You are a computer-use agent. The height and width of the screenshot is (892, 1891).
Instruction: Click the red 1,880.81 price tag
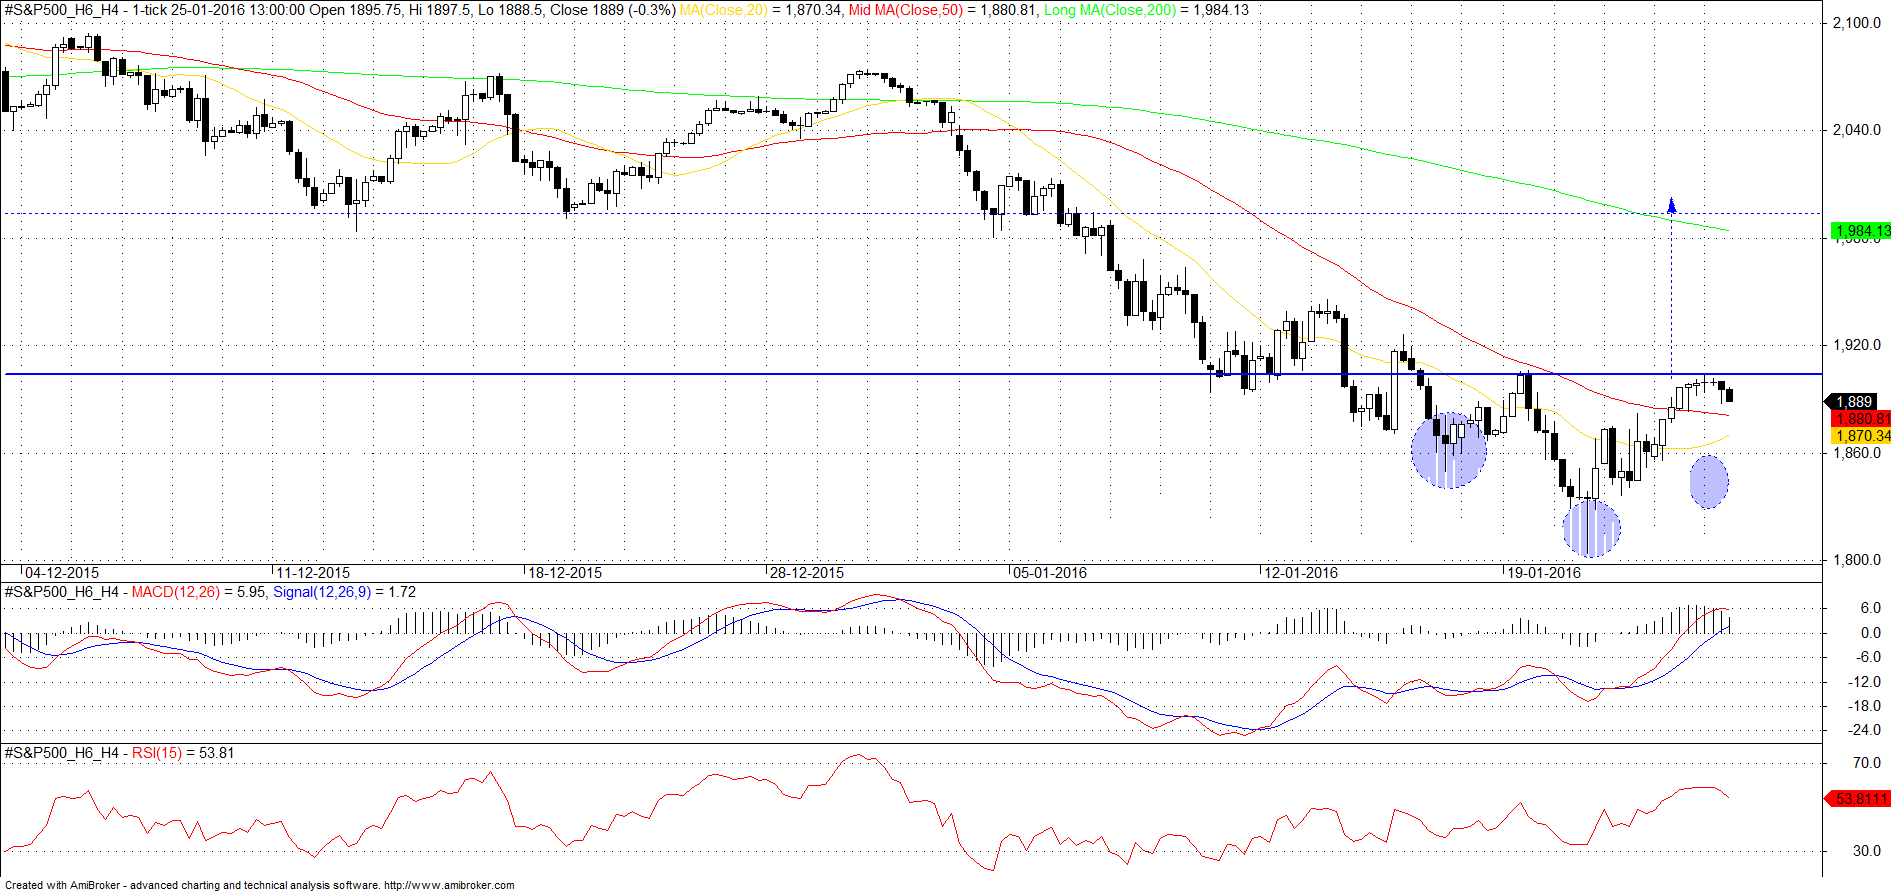click(1860, 419)
